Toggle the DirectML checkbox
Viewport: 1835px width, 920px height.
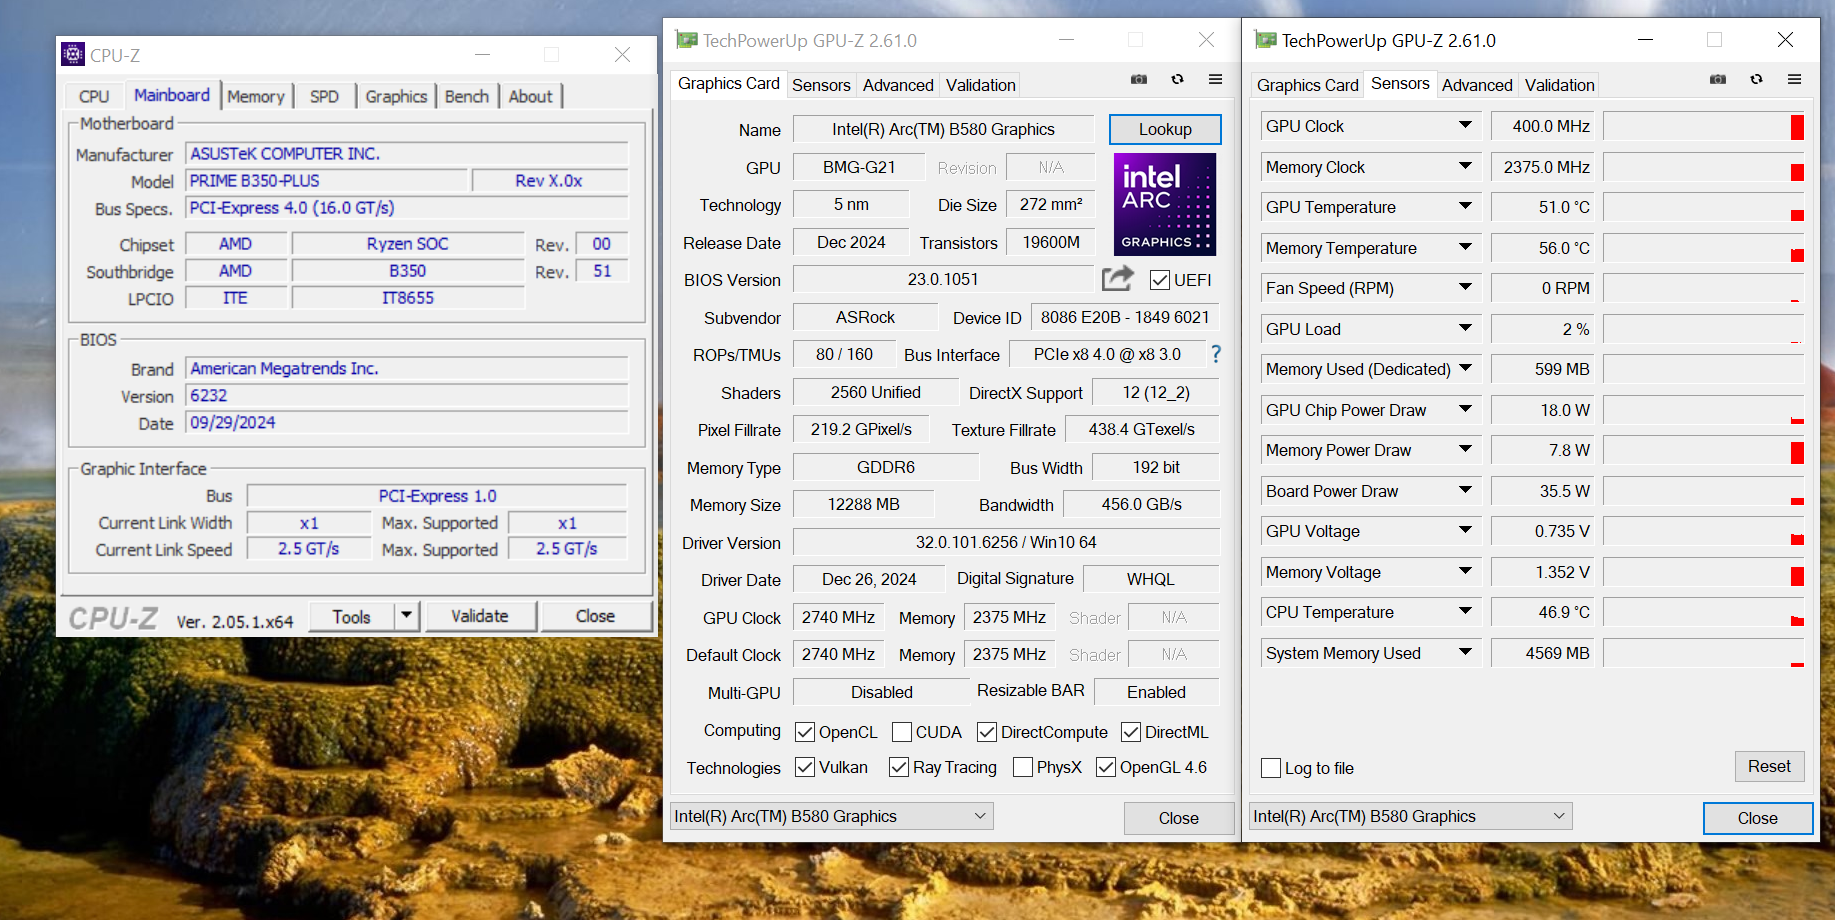coord(1131,732)
